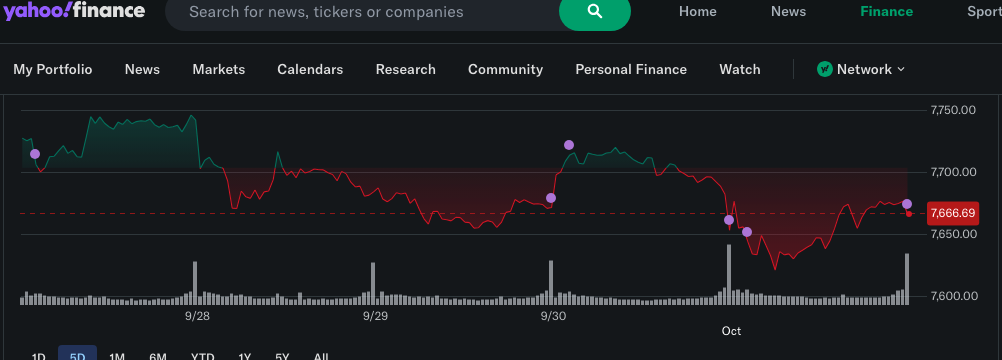Click the 9/28 date label
The width and height of the screenshot is (1002, 360).
tap(197, 316)
